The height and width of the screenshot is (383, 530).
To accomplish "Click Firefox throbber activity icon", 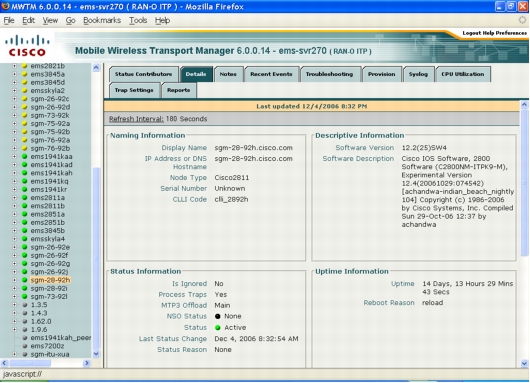I will click(522, 20).
